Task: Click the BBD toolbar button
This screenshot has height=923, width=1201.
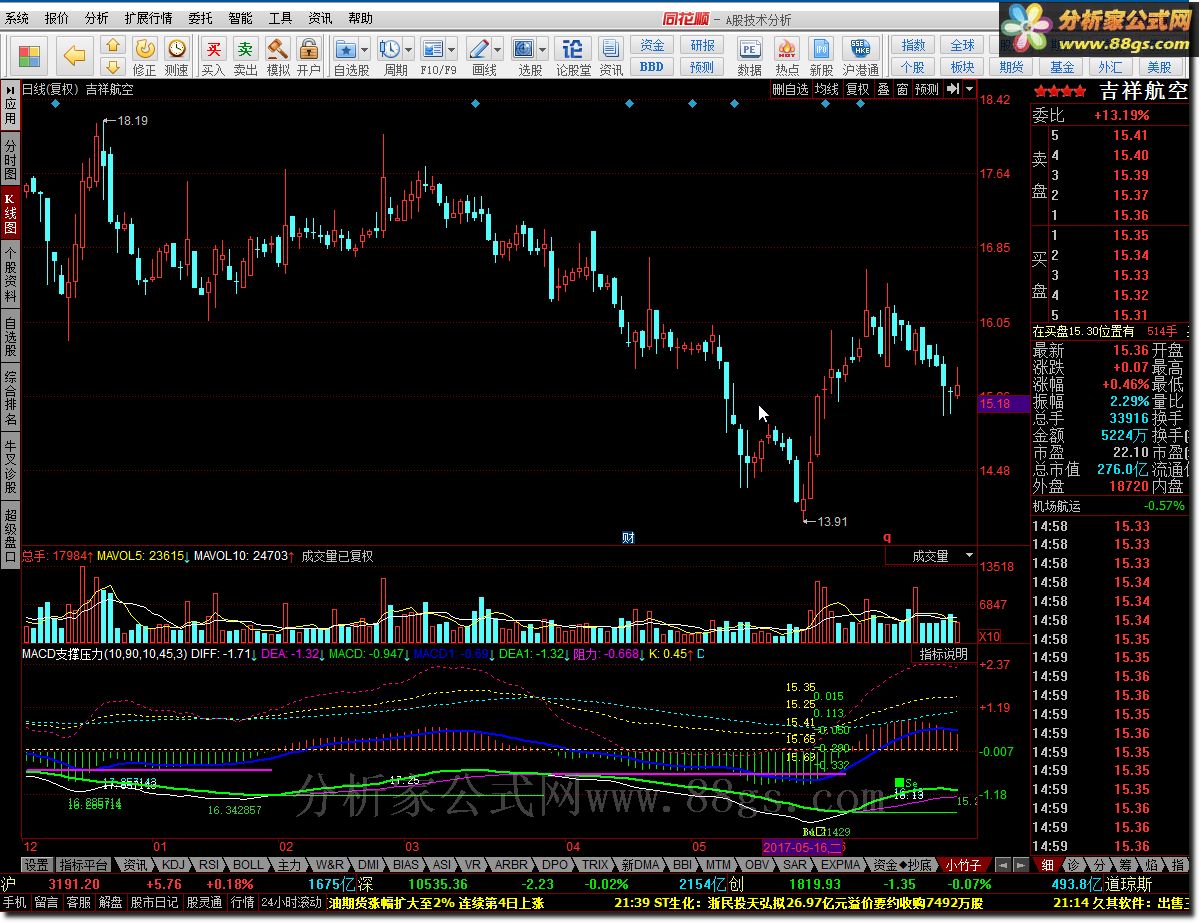Action: pyautogui.click(x=652, y=67)
